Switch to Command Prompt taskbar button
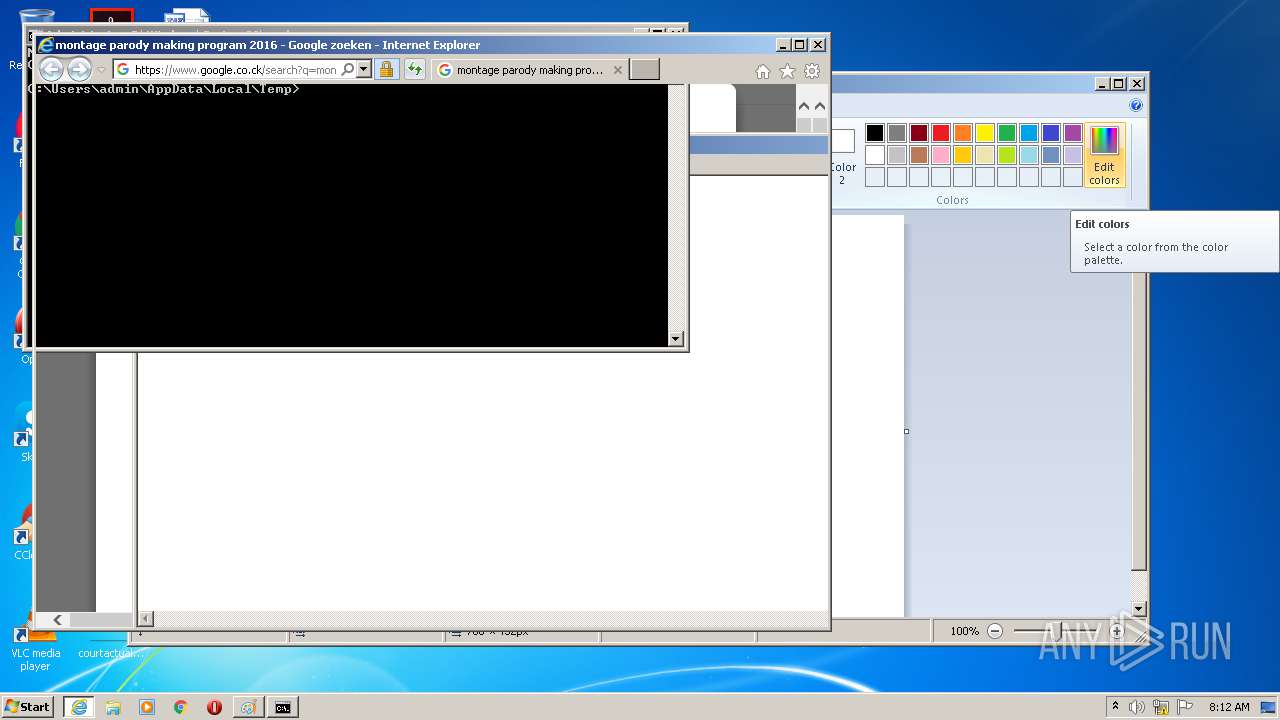 [x=283, y=707]
